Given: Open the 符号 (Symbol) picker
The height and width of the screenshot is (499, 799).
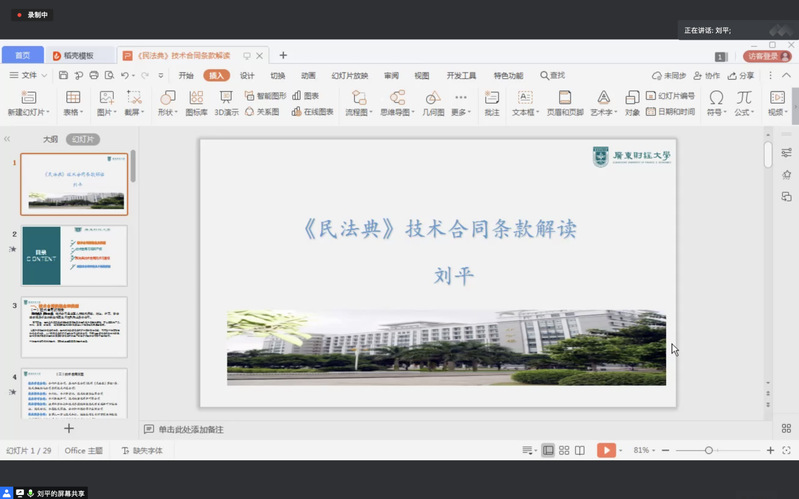Looking at the screenshot, I should click(x=716, y=98).
